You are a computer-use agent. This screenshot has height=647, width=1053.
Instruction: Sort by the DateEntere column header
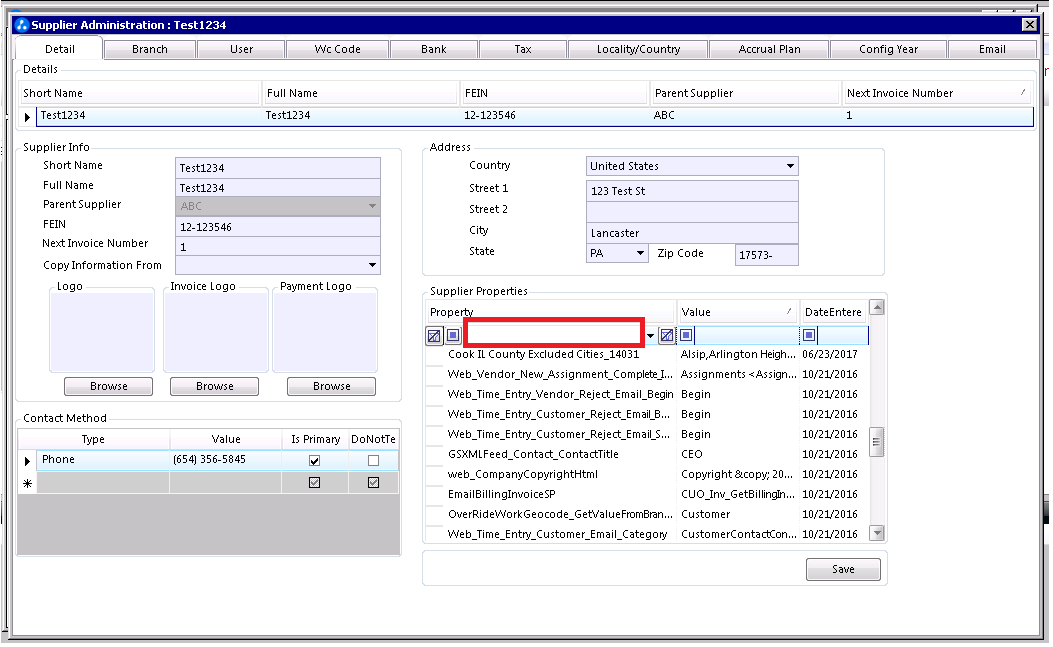click(x=833, y=312)
